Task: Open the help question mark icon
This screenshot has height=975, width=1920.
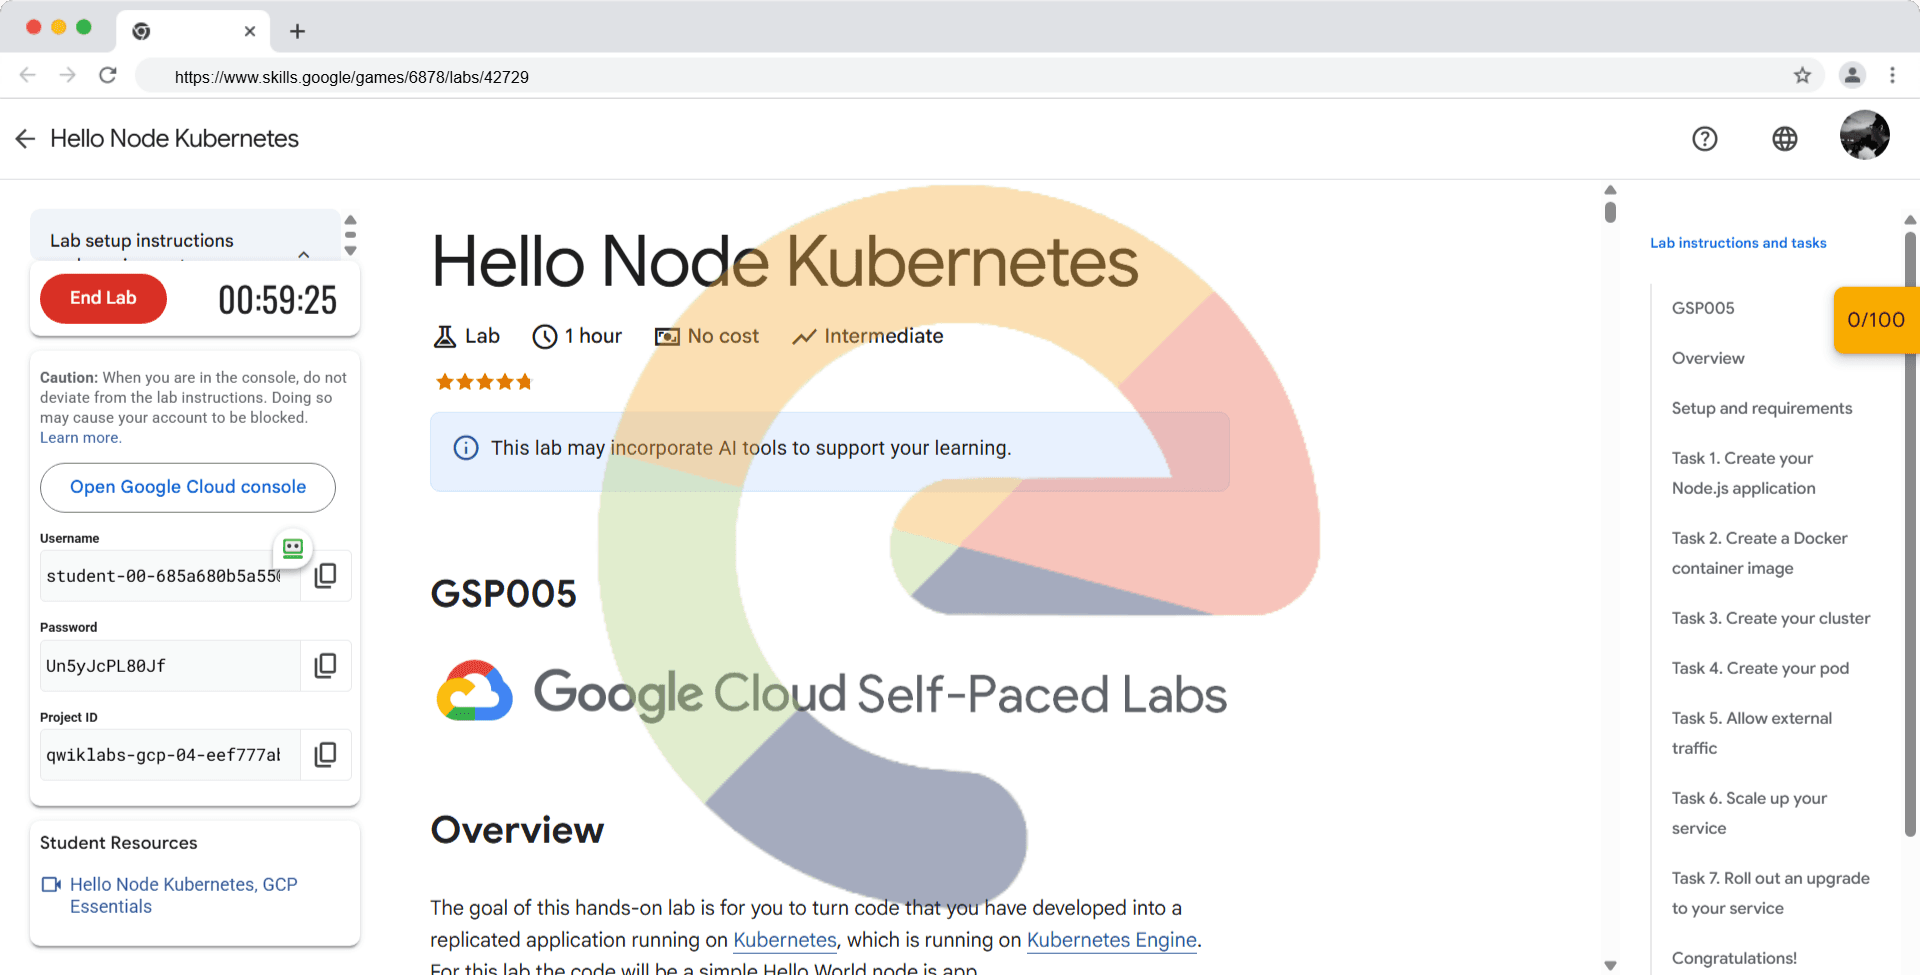Action: 1705,139
